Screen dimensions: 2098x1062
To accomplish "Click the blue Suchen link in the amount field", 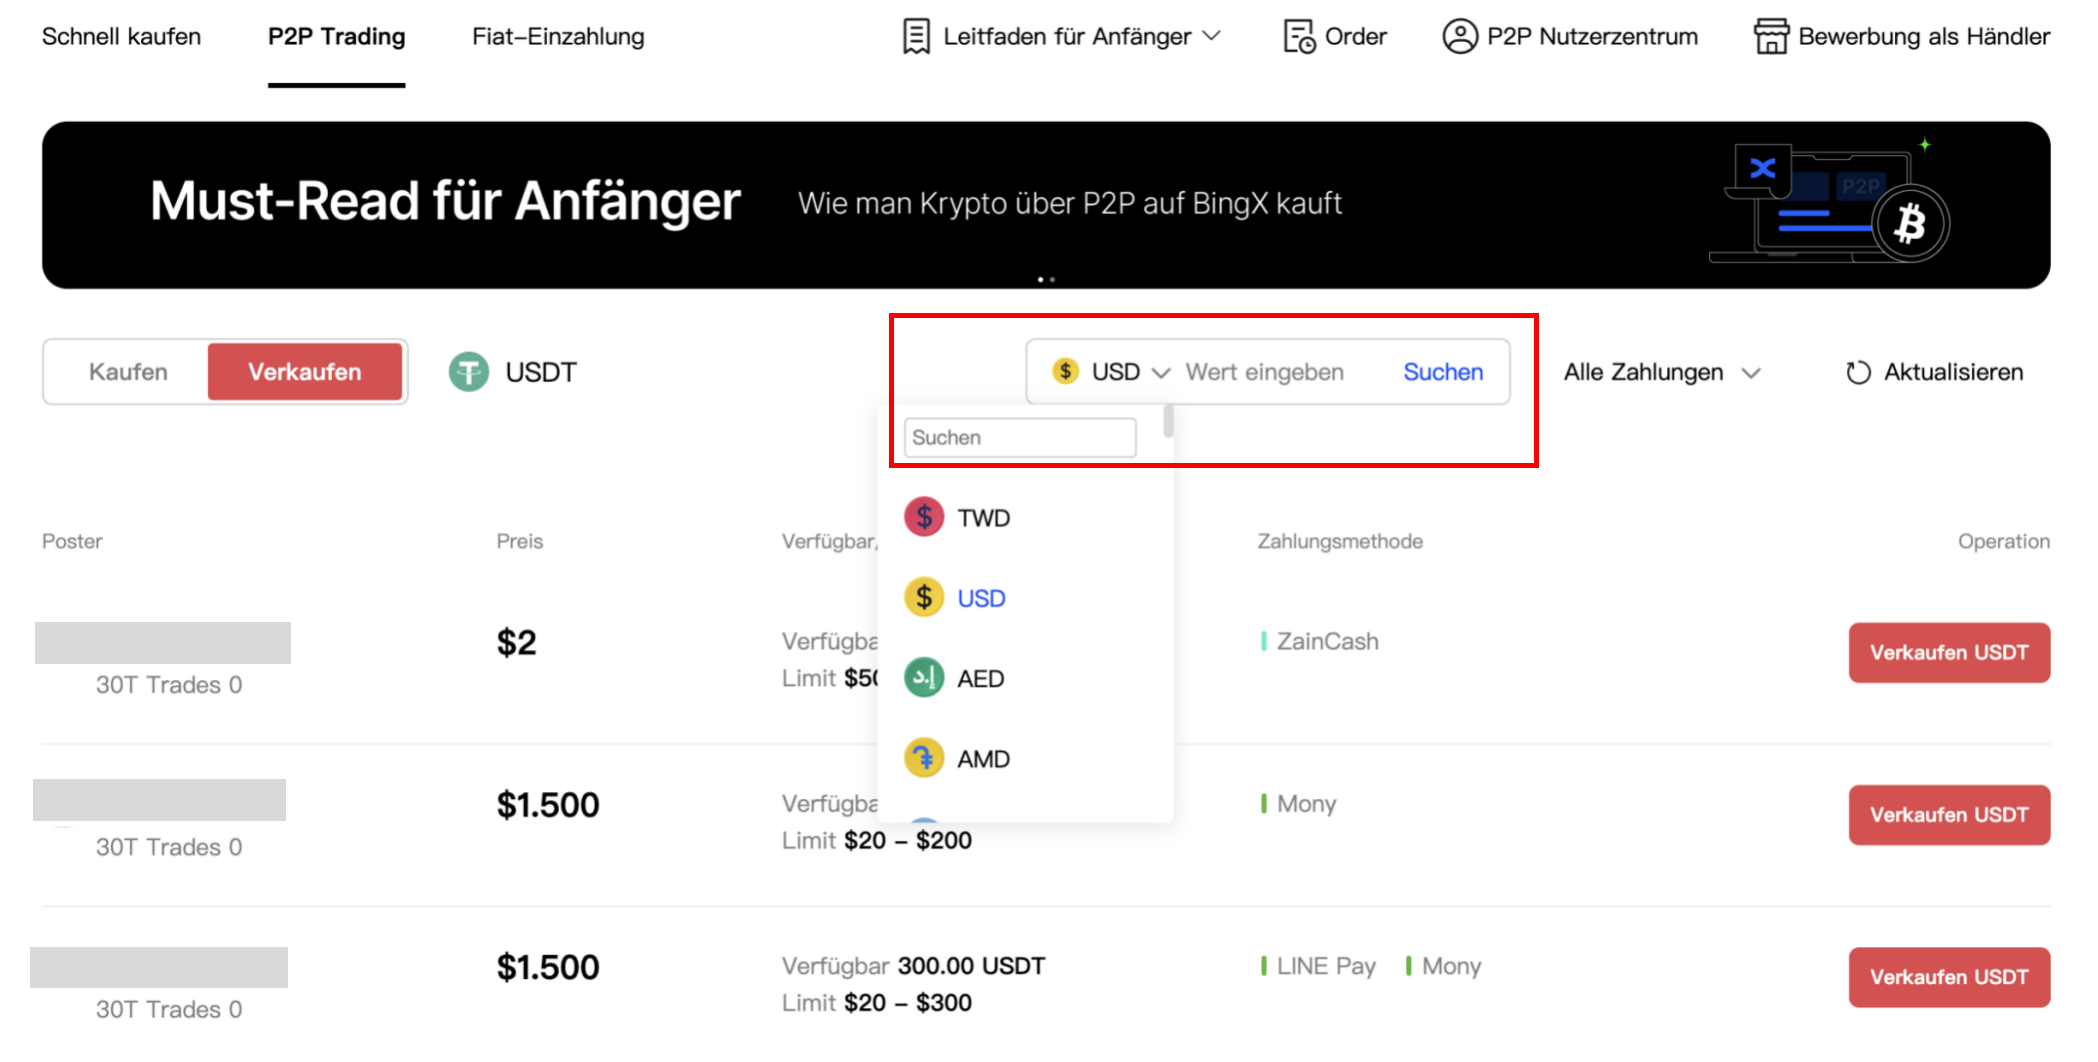I will (1443, 372).
